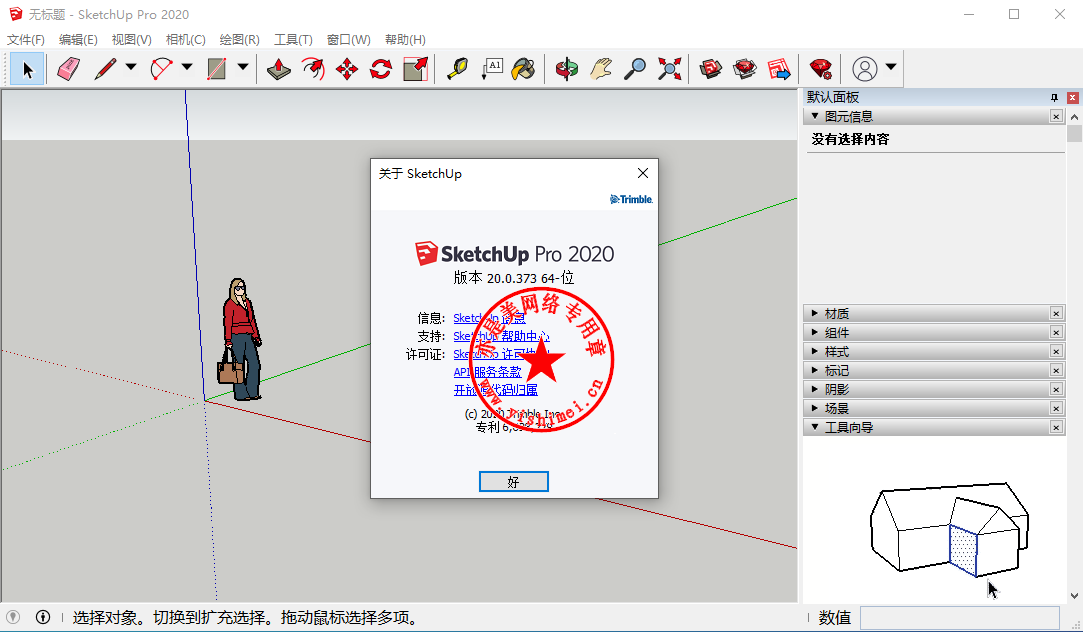This screenshot has width=1083, height=632.
Task: Click the woman figure in the viewport
Action: (241, 339)
